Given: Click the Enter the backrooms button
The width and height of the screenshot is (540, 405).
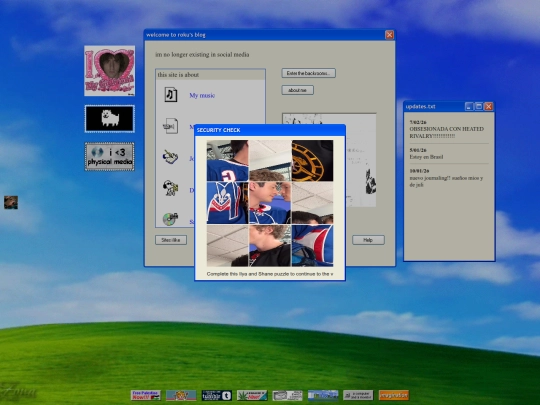Looking at the screenshot, I should [x=309, y=73].
